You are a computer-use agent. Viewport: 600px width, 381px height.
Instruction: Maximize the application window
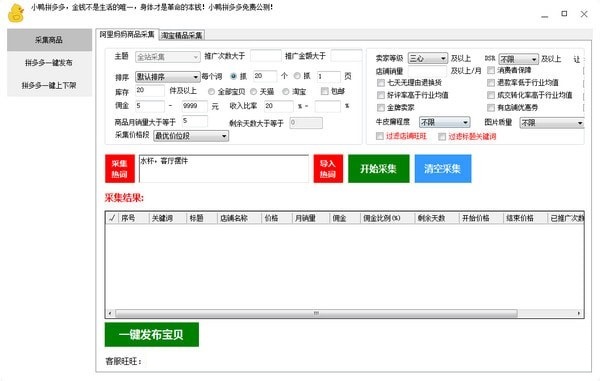564,14
